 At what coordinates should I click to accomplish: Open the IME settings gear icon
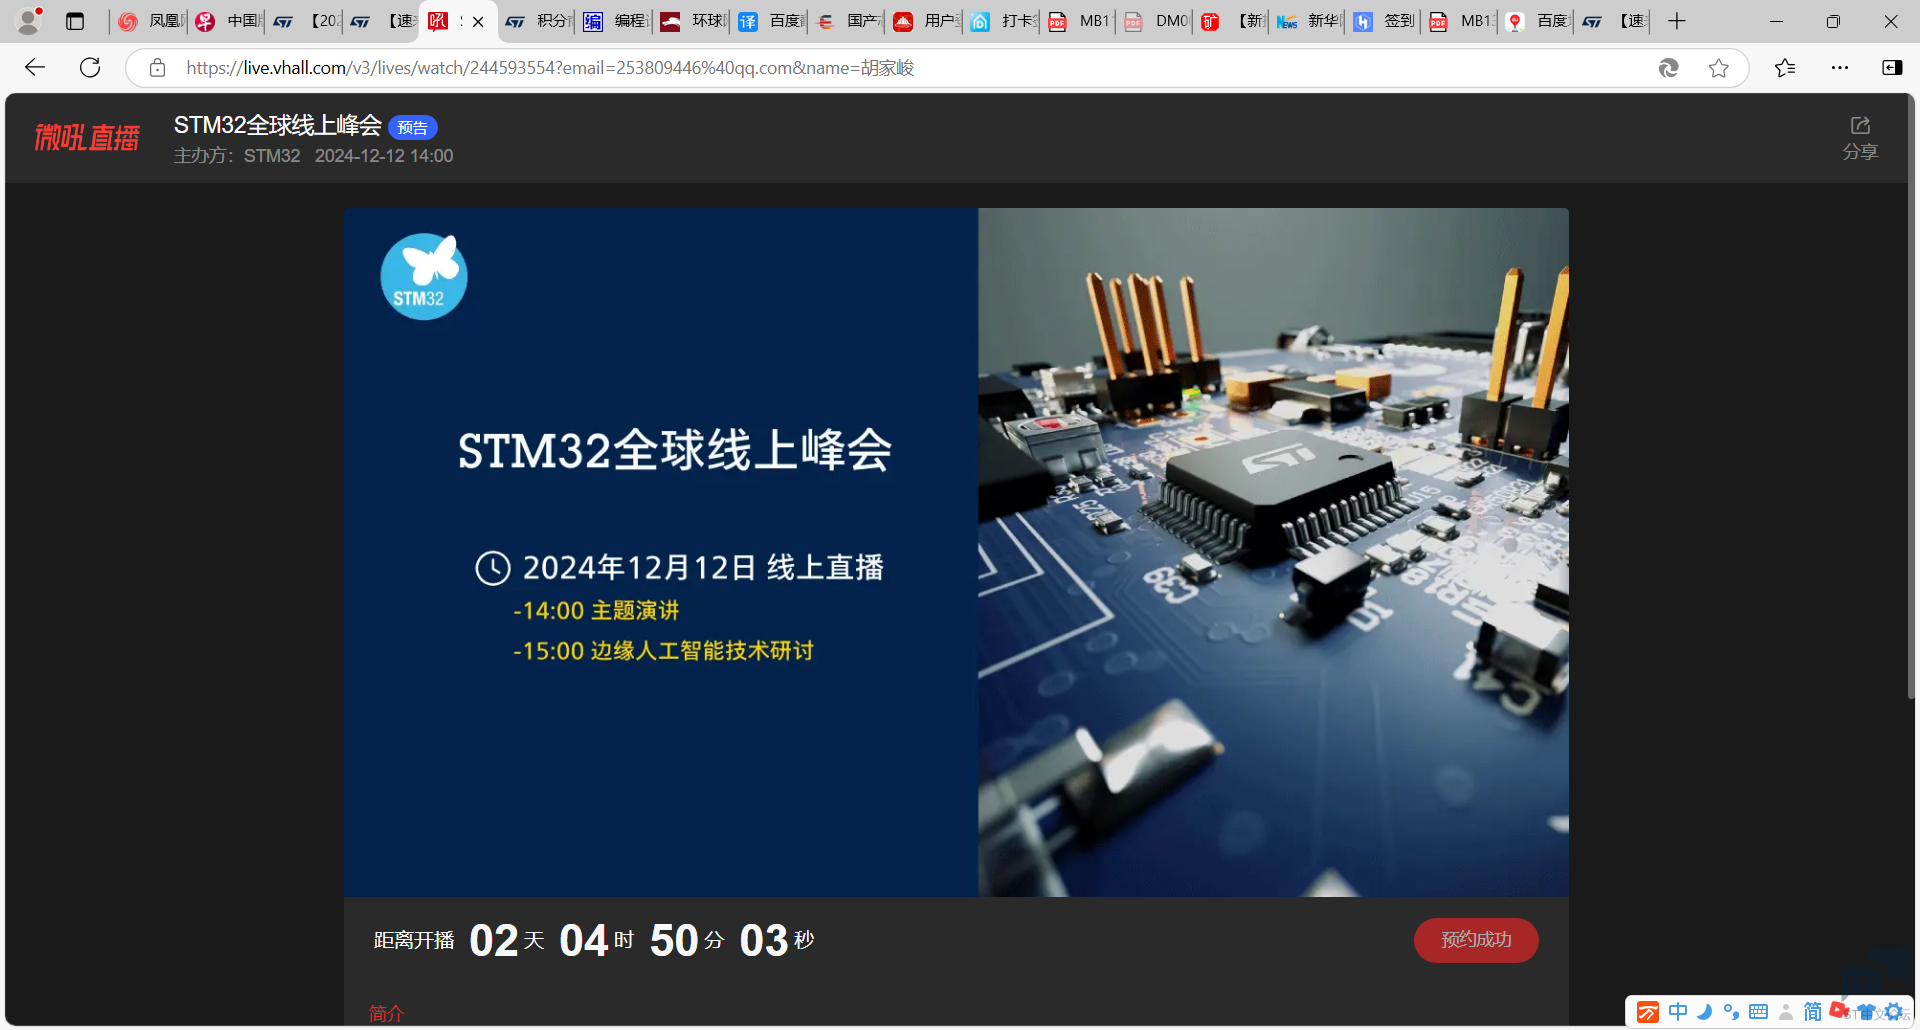(1893, 1012)
